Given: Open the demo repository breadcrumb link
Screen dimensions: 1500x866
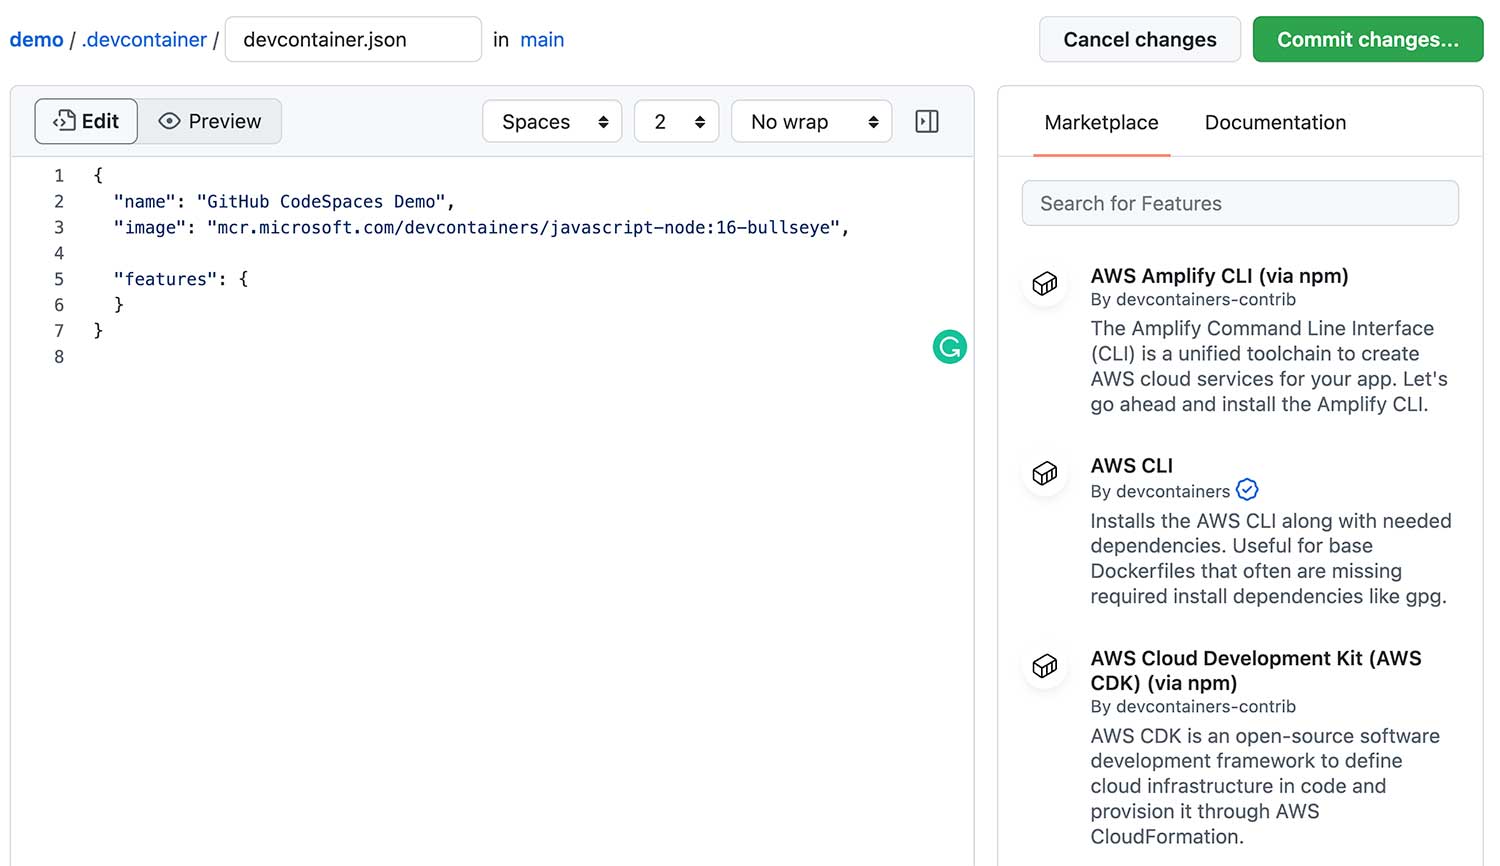Looking at the screenshot, I should (x=36, y=40).
